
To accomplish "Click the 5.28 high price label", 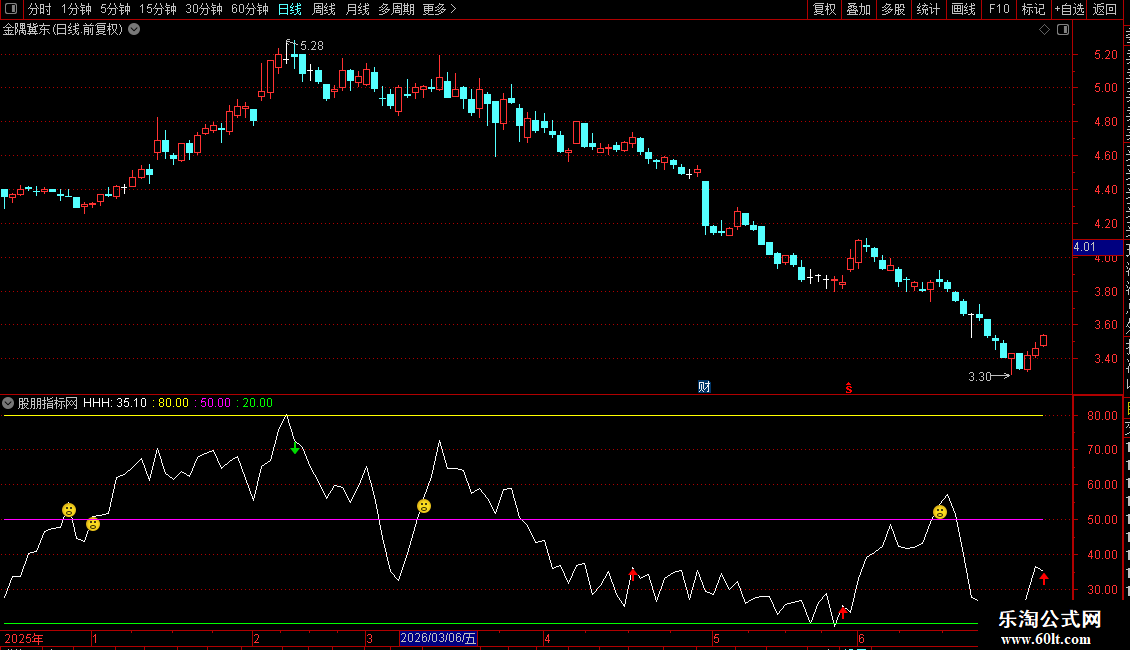I will [311, 46].
